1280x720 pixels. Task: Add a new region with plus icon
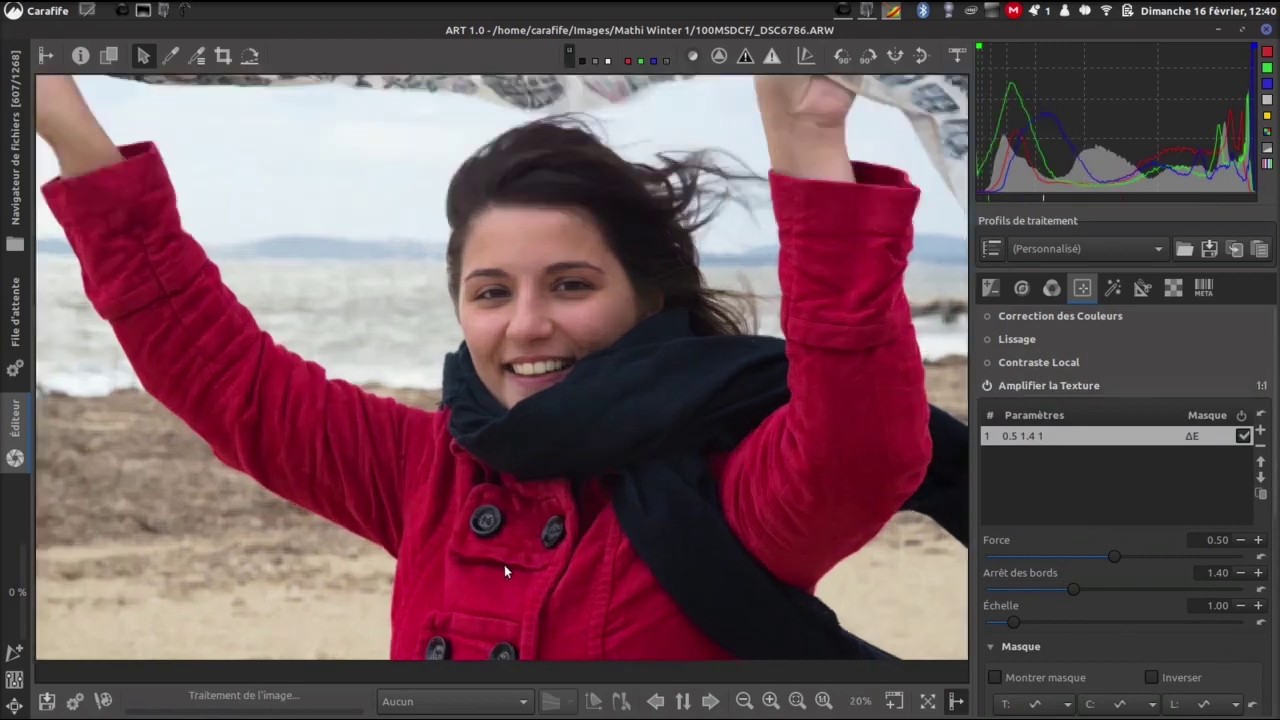pos(1261,431)
